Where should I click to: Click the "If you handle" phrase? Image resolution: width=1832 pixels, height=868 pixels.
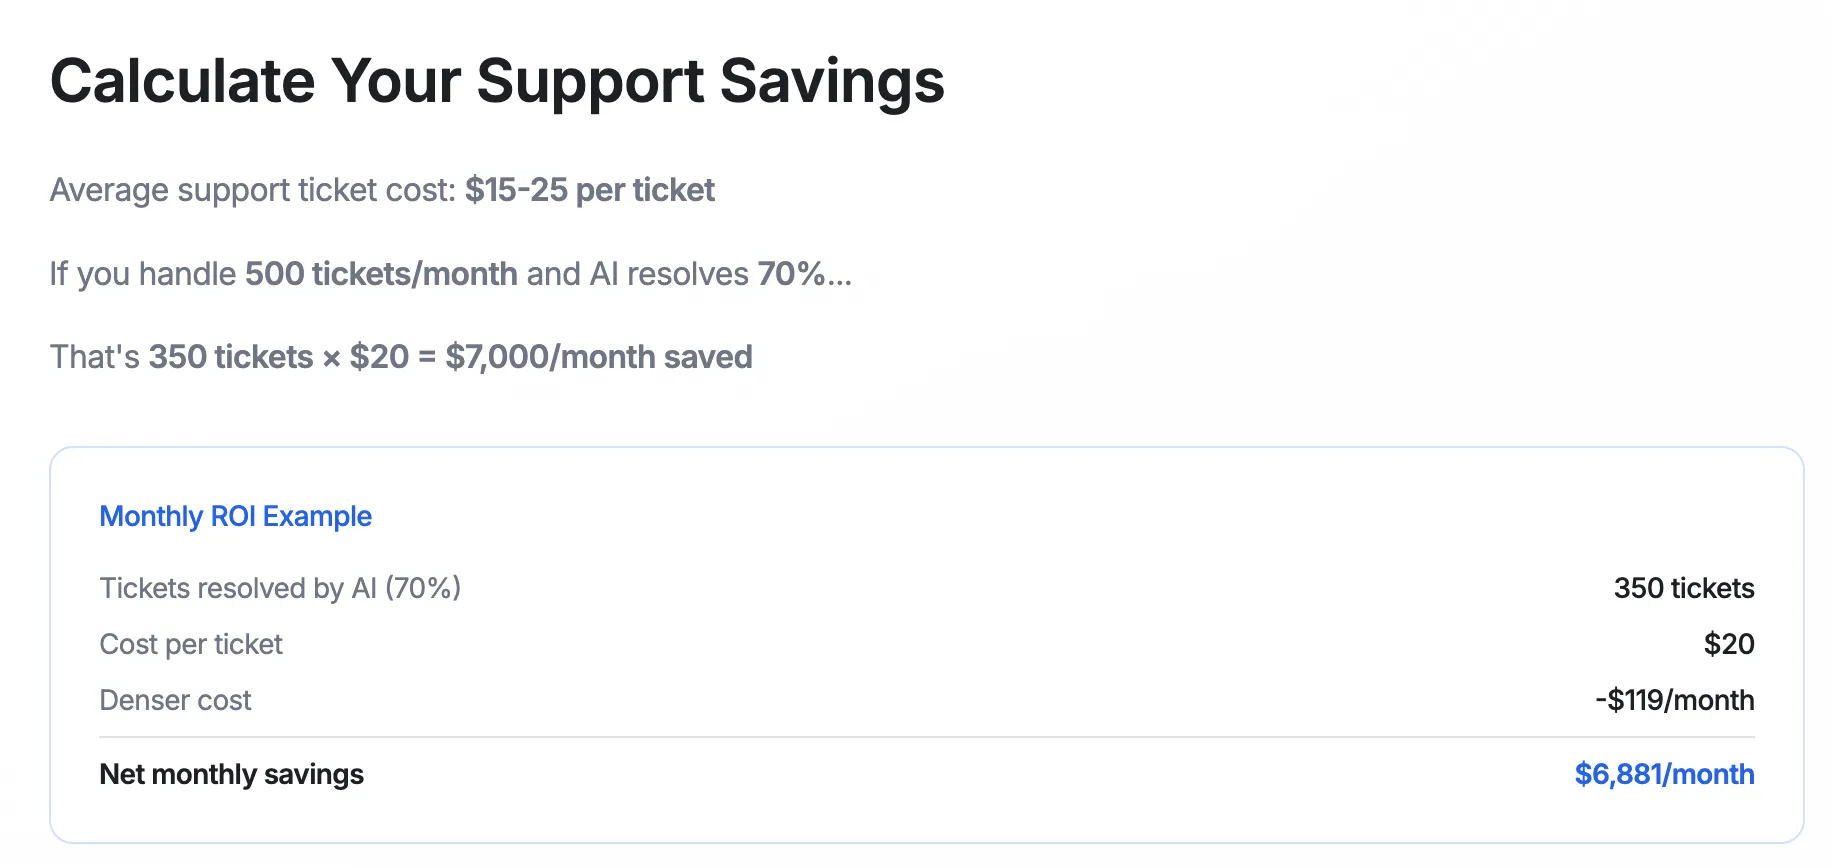(x=143, y=274)
